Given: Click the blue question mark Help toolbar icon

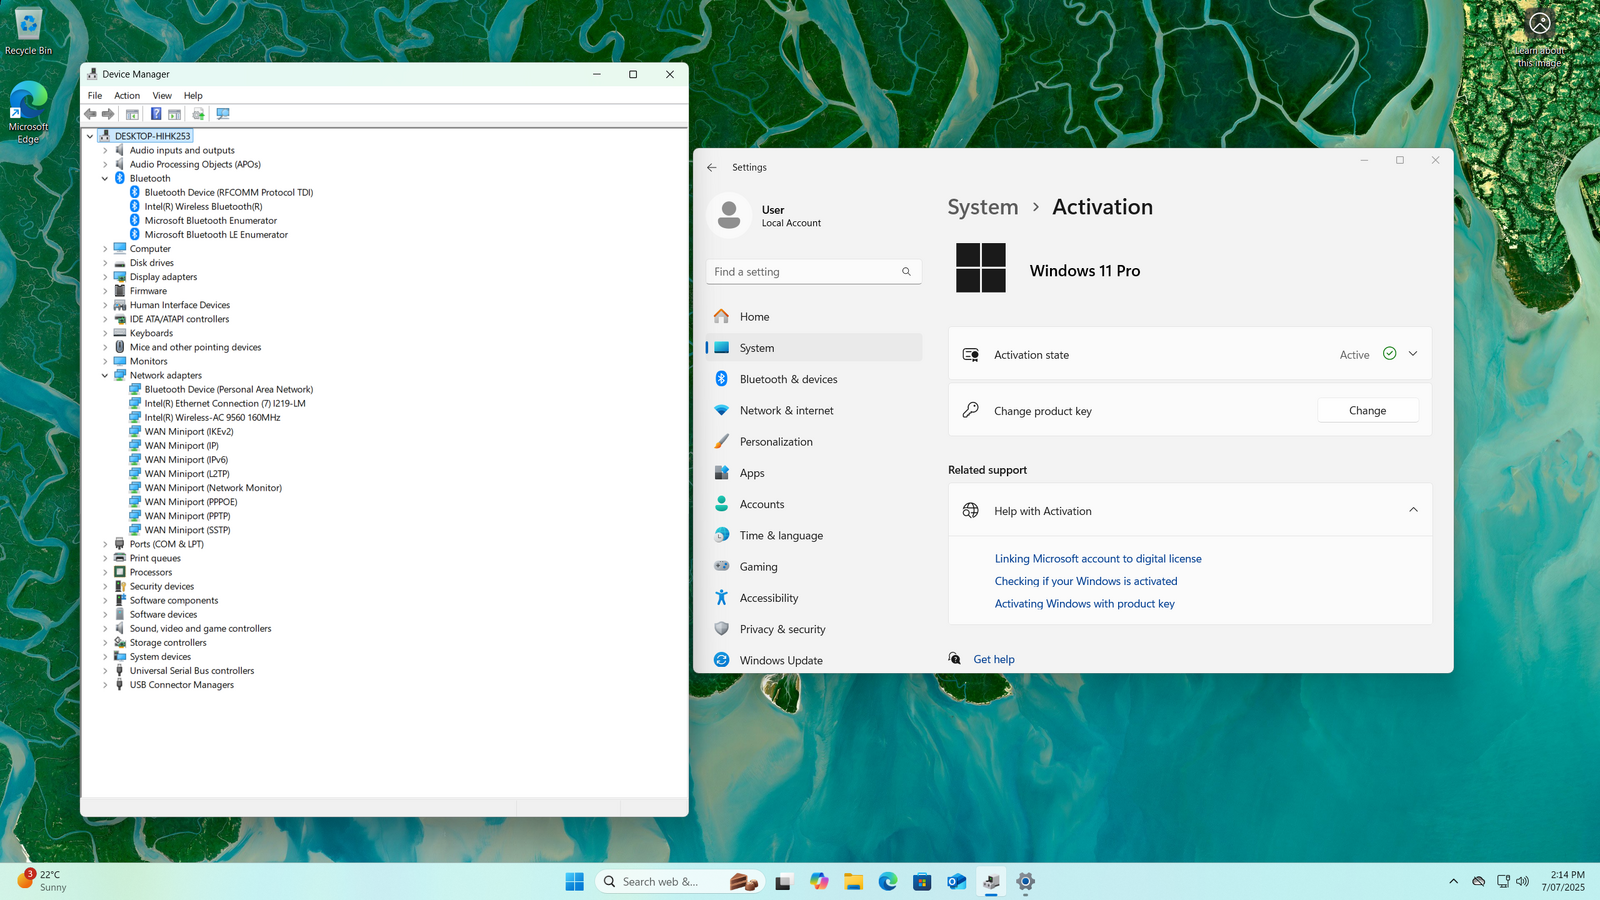Looking at the screenshot, I should [x=156, y=114].
